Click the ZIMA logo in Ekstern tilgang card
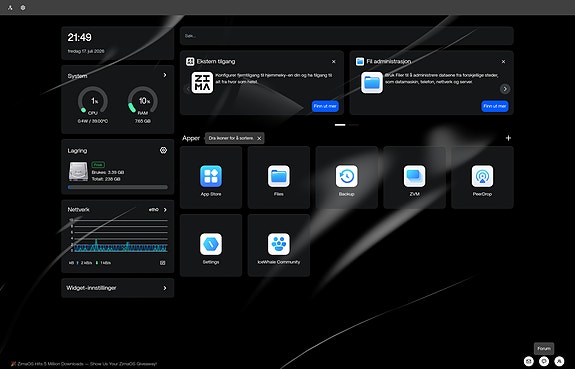This screenshot has width=575, height=369. (202, 83)
